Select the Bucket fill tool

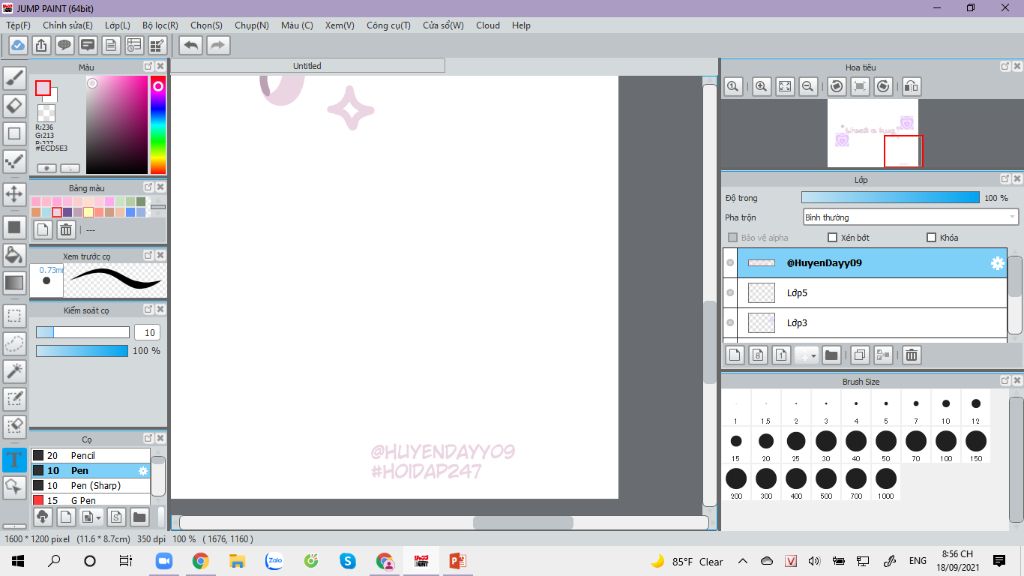[14, 255]
